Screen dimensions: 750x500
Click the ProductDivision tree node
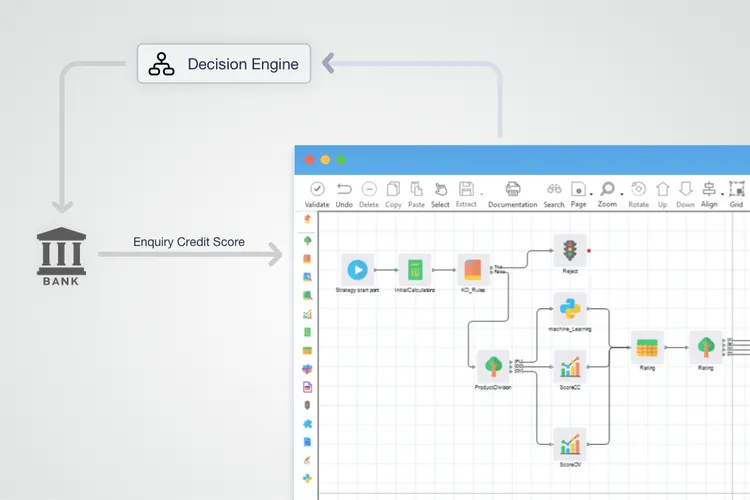click(493, 365)
